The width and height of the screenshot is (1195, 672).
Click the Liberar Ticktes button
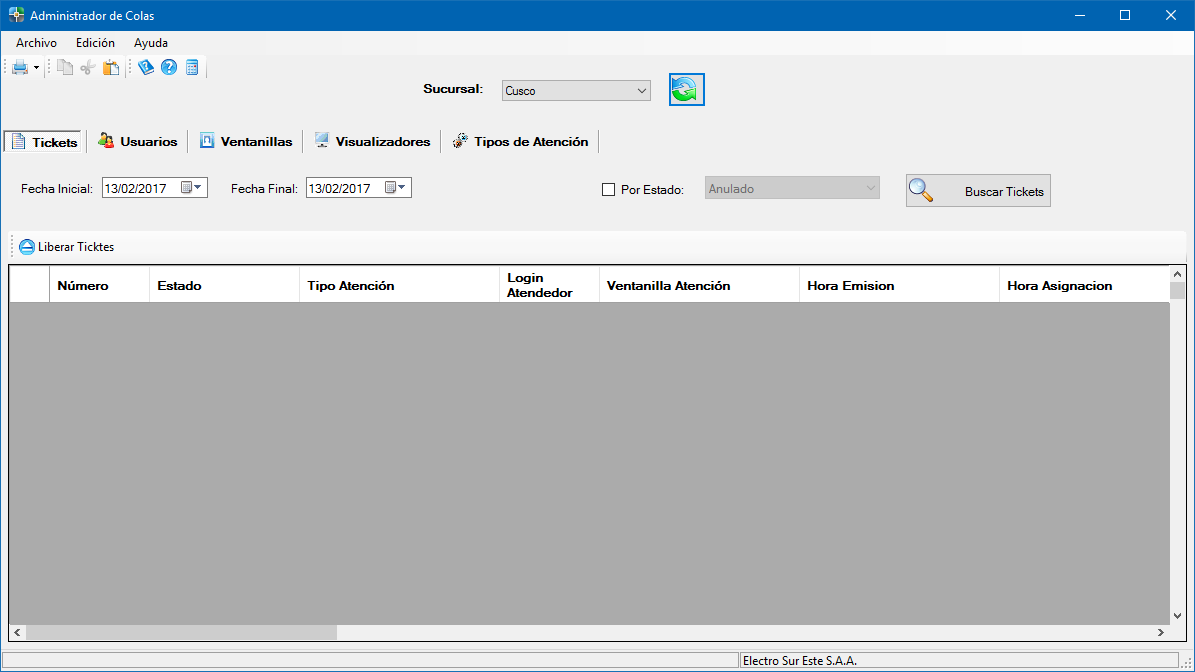point(66,247)
